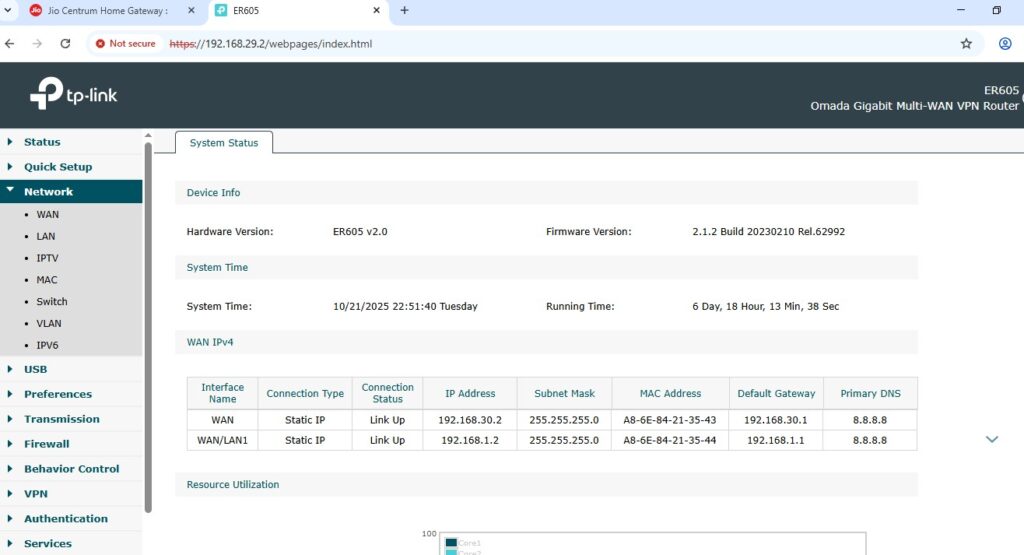Minimize the browser window

pyautogui.click(x=961, y=10)
